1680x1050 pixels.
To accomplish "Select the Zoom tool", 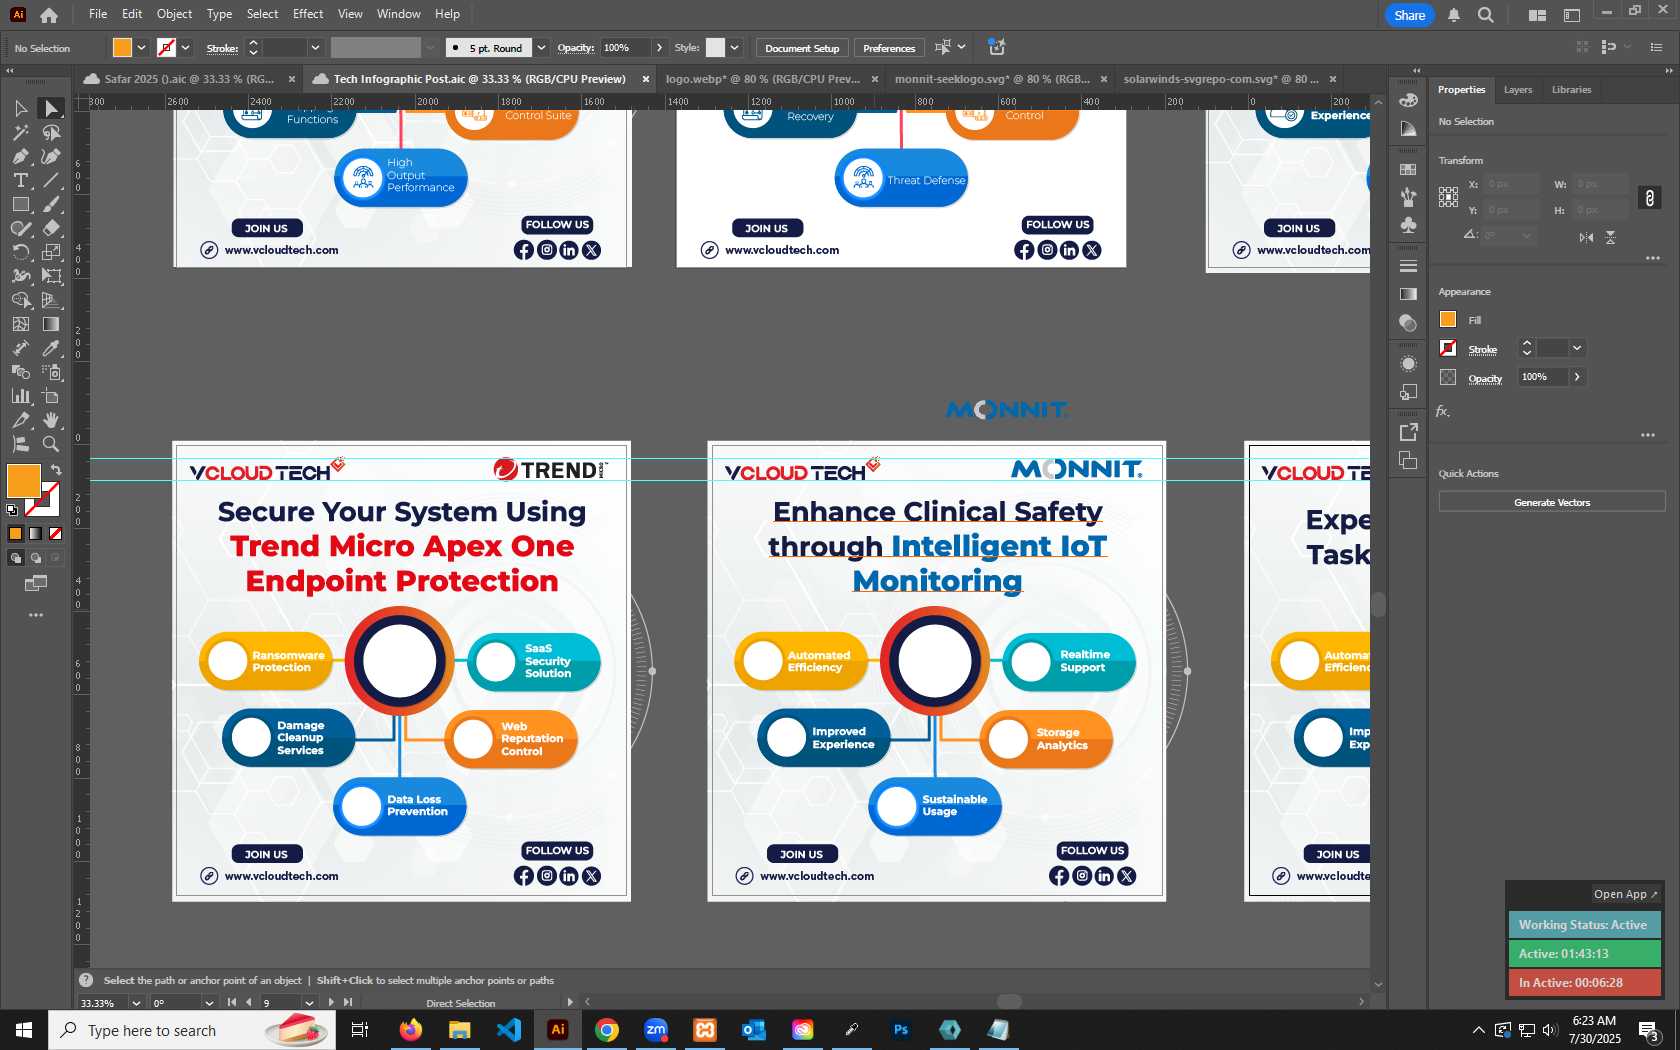I will pos(51,444).
